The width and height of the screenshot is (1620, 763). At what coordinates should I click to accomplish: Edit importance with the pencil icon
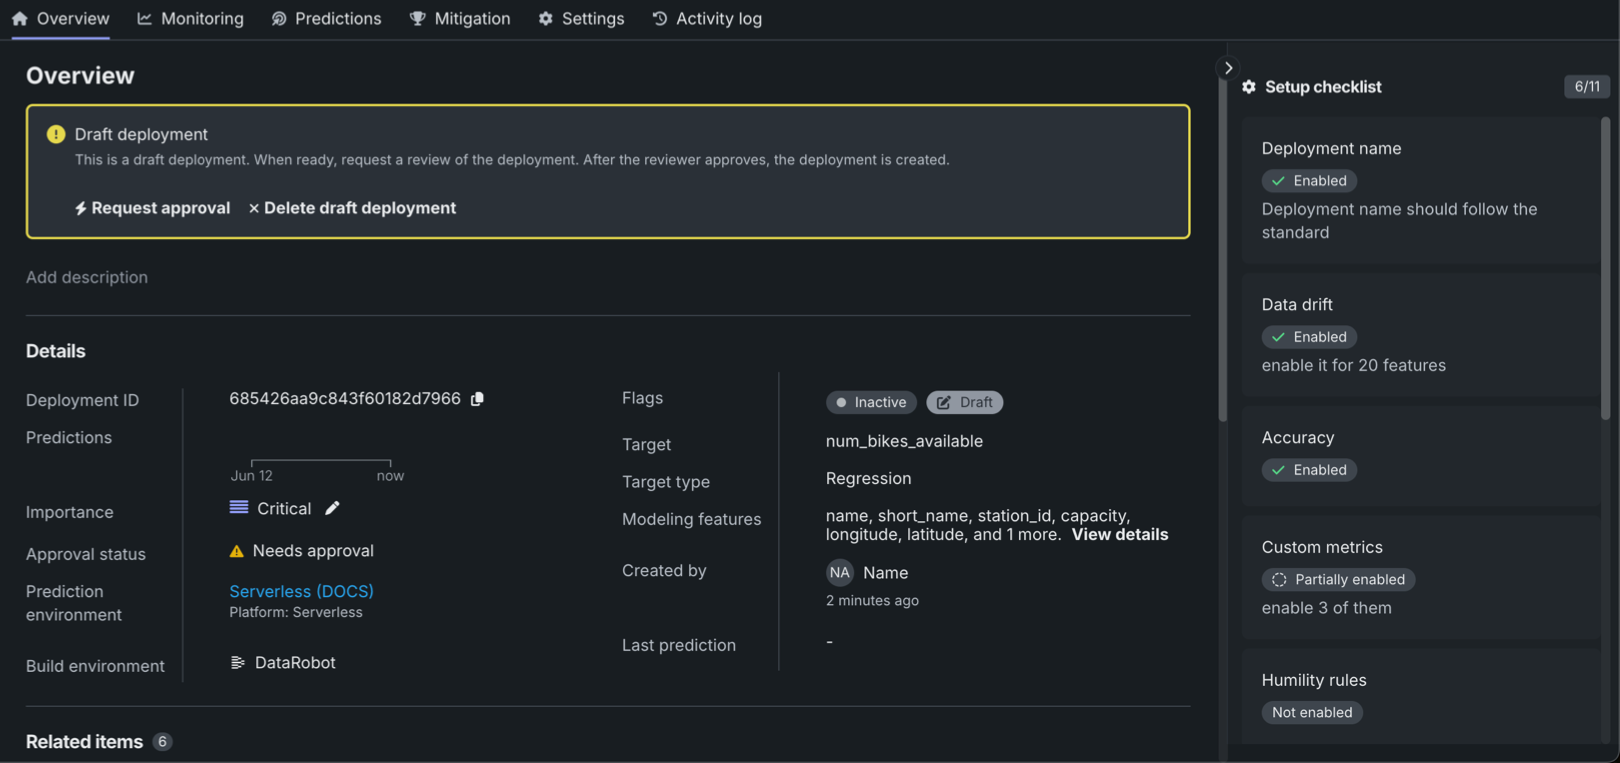point(332,508)
